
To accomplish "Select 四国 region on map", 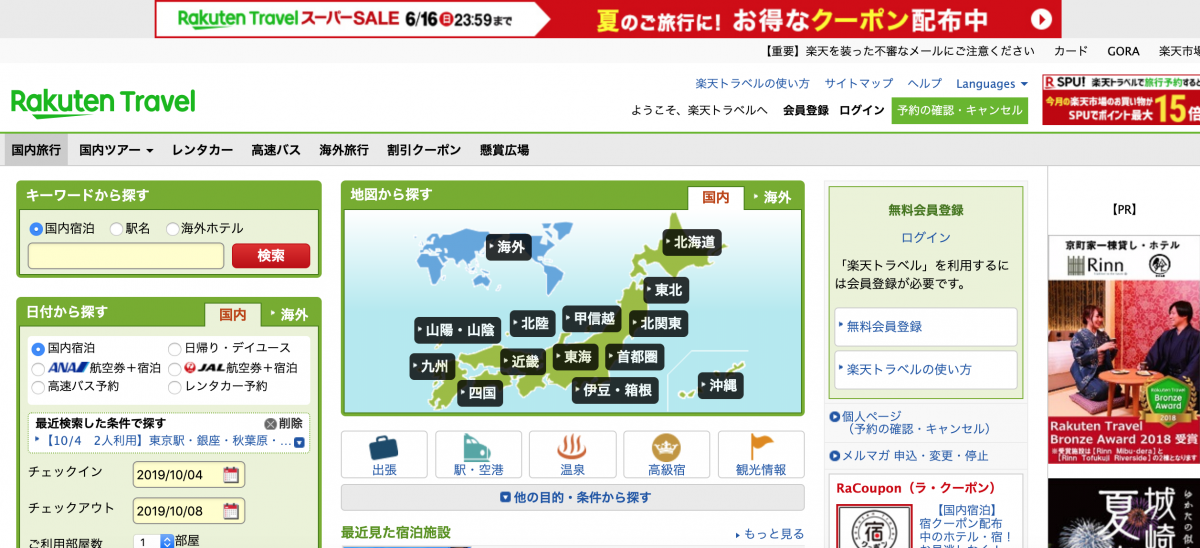I will click(480, 393).
